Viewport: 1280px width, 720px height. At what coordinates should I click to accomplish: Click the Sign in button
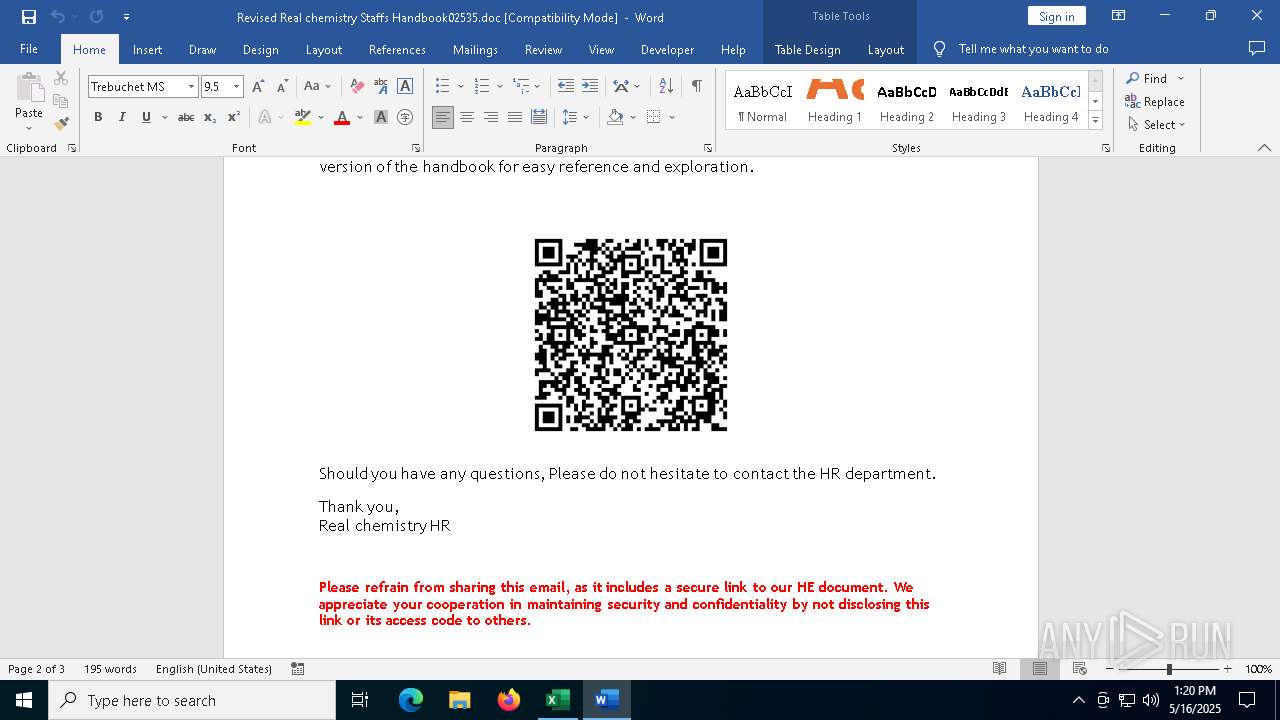coord(1056,16)
